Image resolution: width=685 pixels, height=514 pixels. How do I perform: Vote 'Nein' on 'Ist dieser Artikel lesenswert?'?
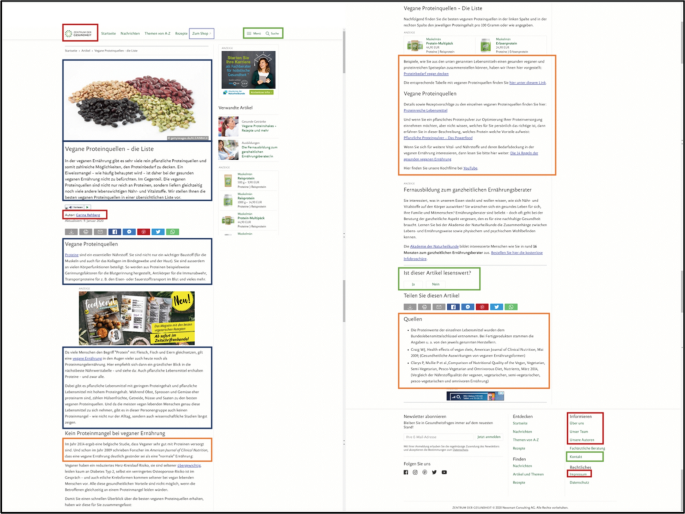436,284
